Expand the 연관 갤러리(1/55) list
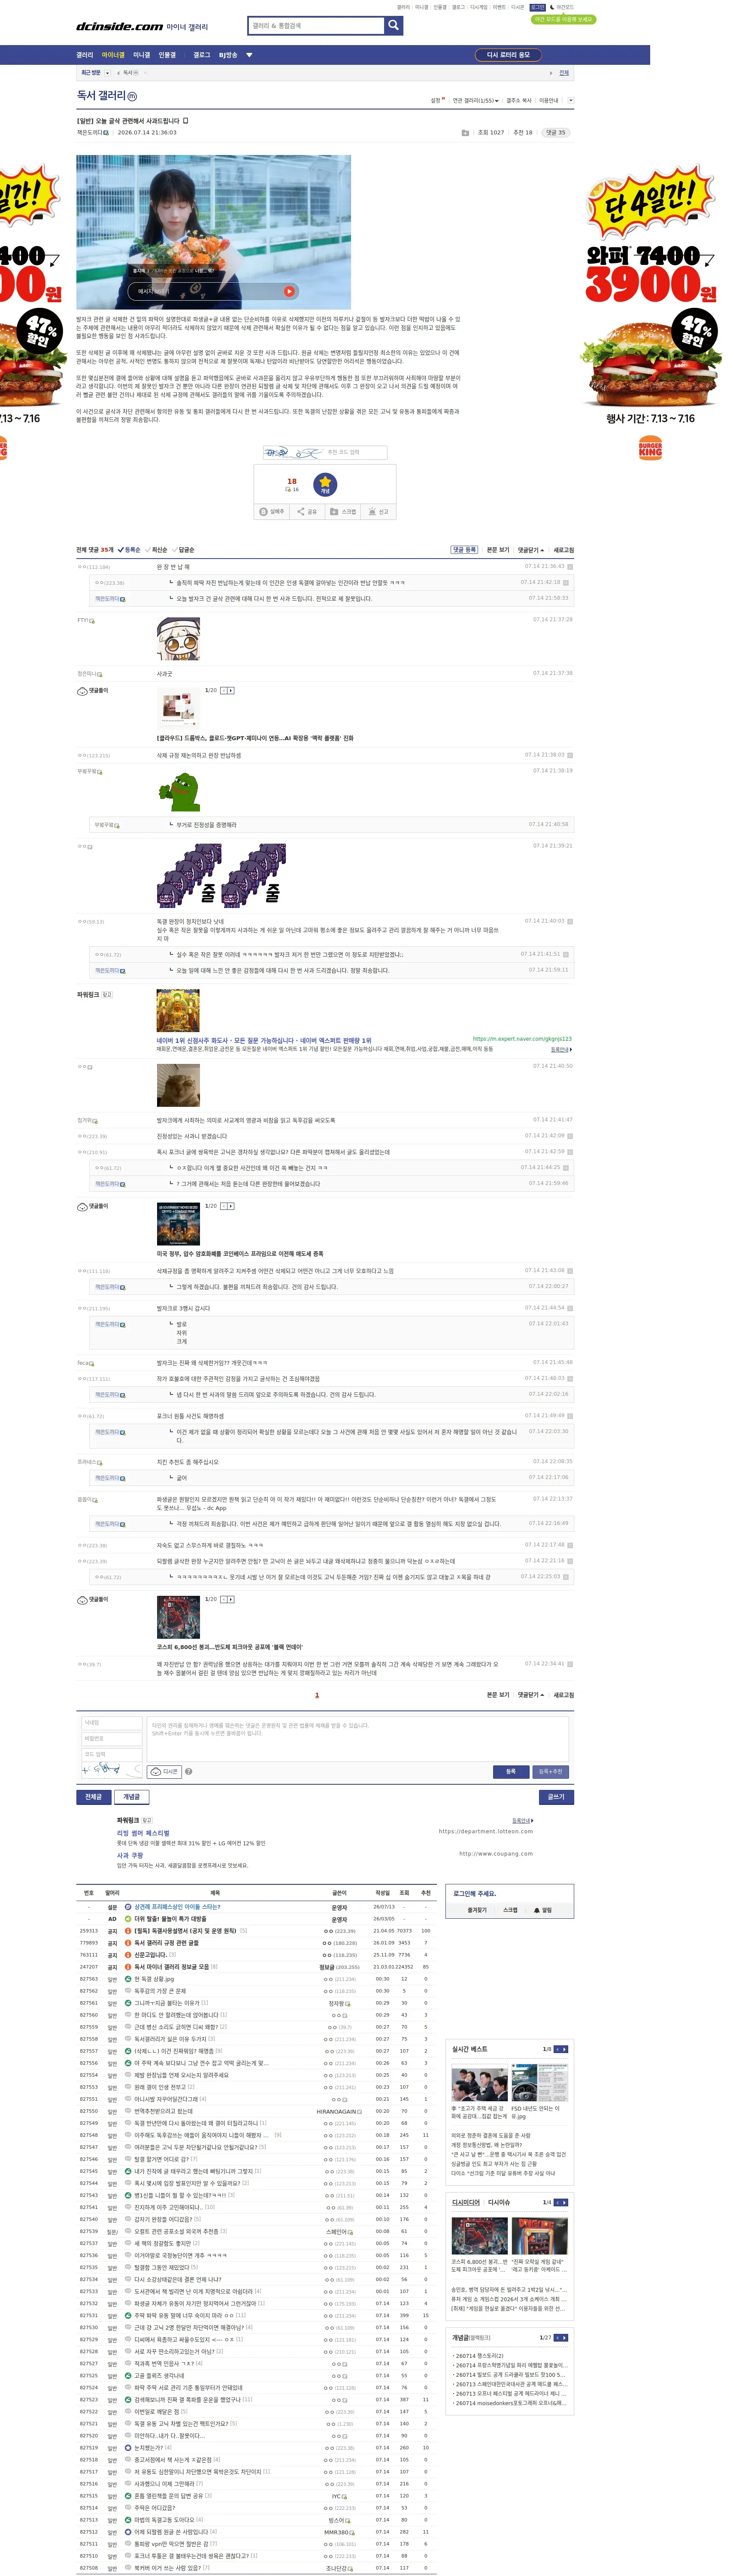The width and height of the screenshot is (730, 2576). click(x=475, y=100)
